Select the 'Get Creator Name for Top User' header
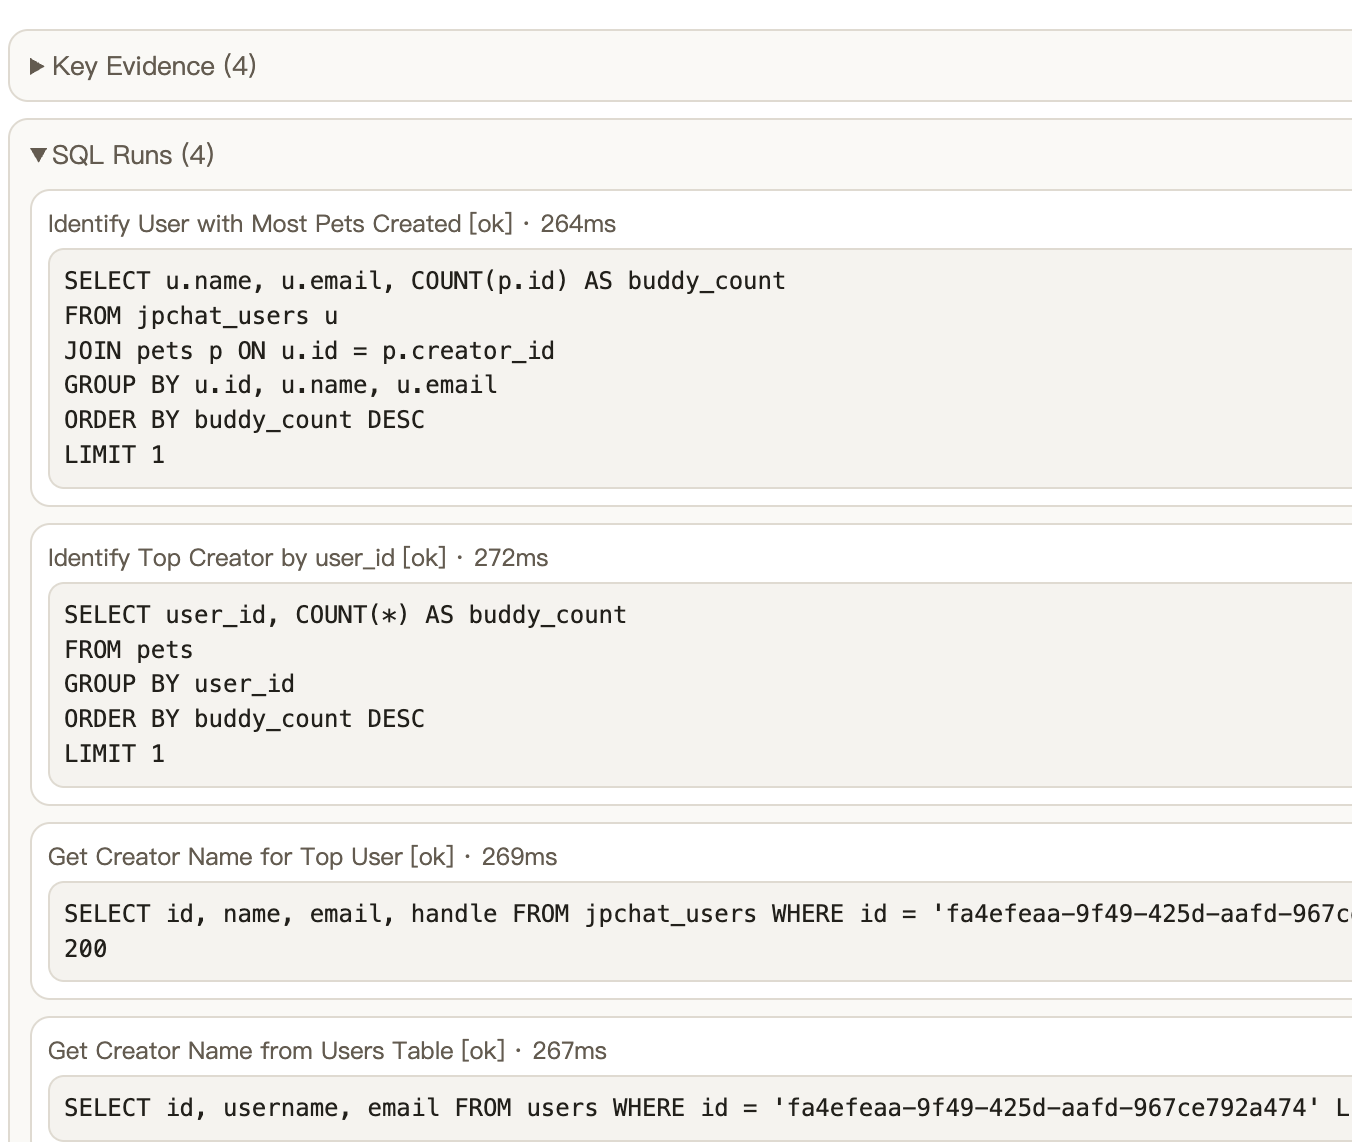Screen dimensions: 1352x1142 pos(226,857)
